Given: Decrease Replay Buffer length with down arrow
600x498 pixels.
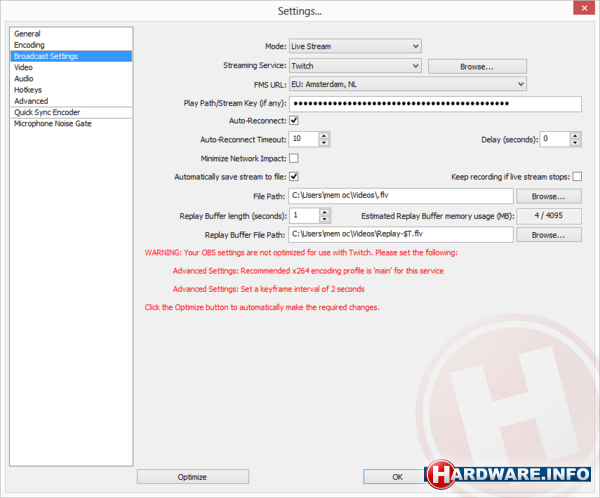Looking at the screenshot, I should tap(324, 219).
